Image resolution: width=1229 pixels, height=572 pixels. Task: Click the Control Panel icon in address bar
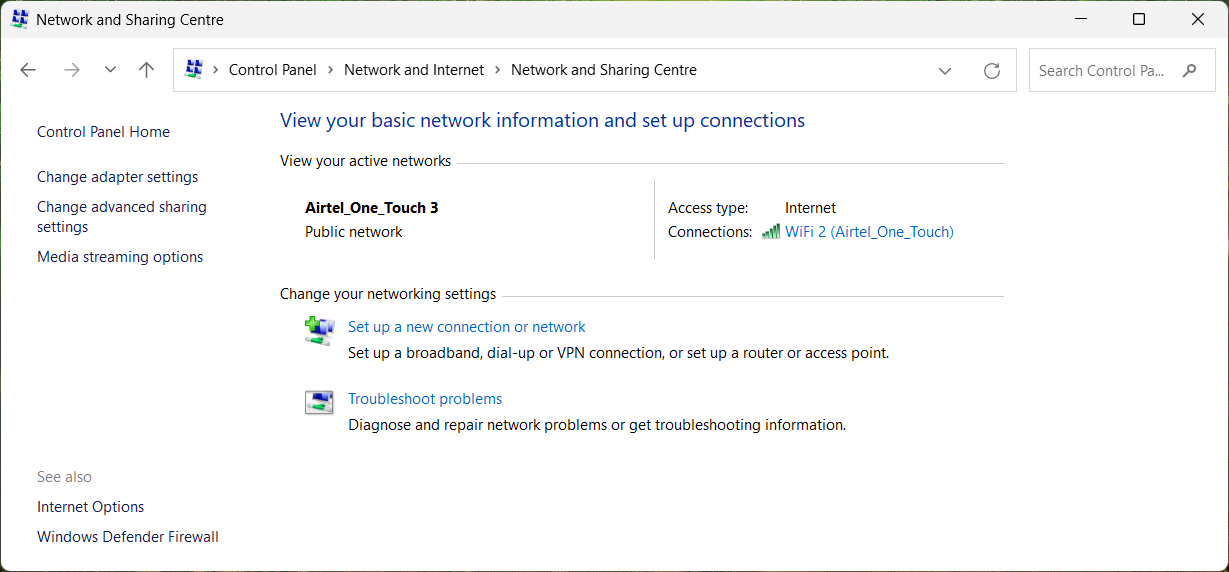[194, 70]
